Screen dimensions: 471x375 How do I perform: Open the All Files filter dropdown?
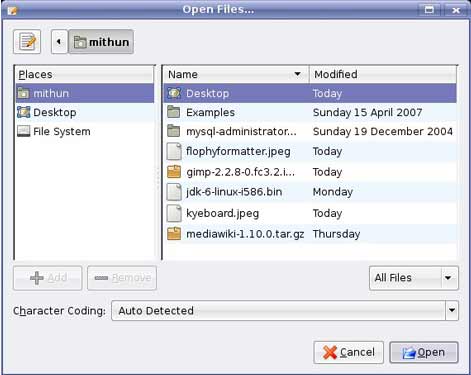tap(414, 278)
